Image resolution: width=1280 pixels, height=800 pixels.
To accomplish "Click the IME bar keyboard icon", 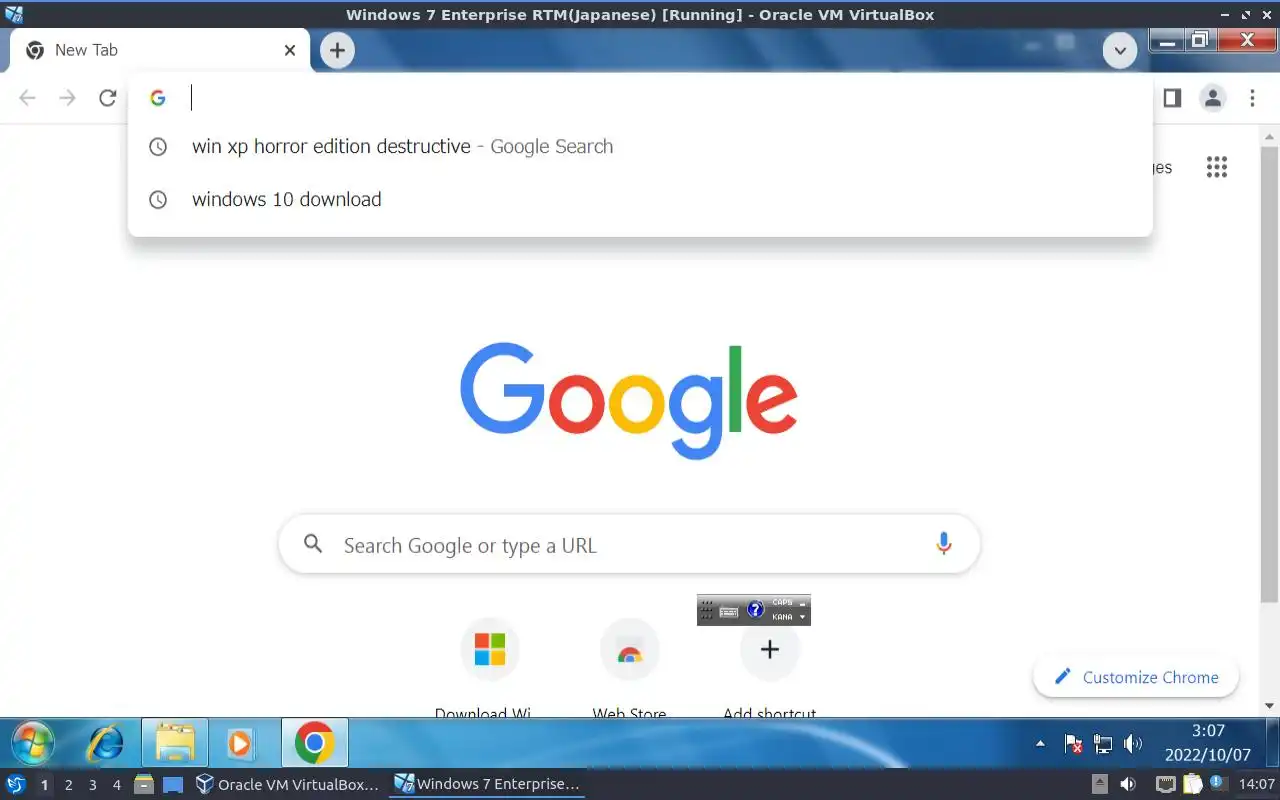I will [729, 611].
